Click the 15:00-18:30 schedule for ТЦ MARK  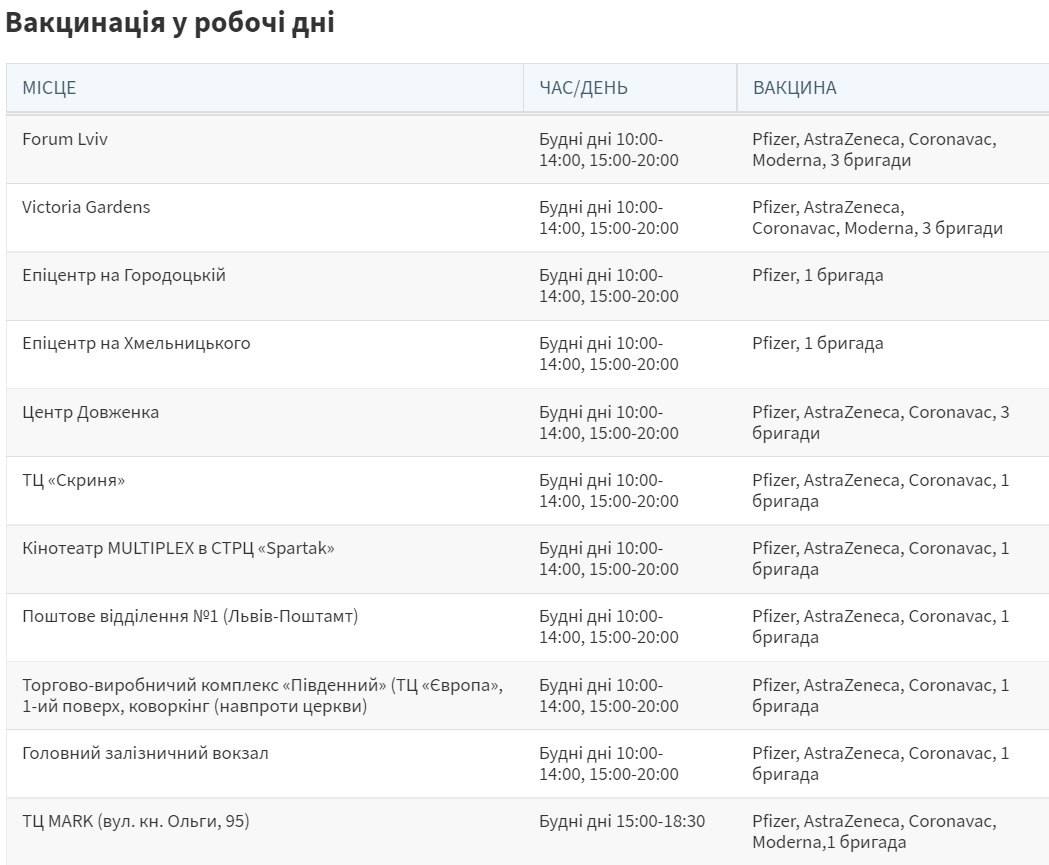point(621,822)
